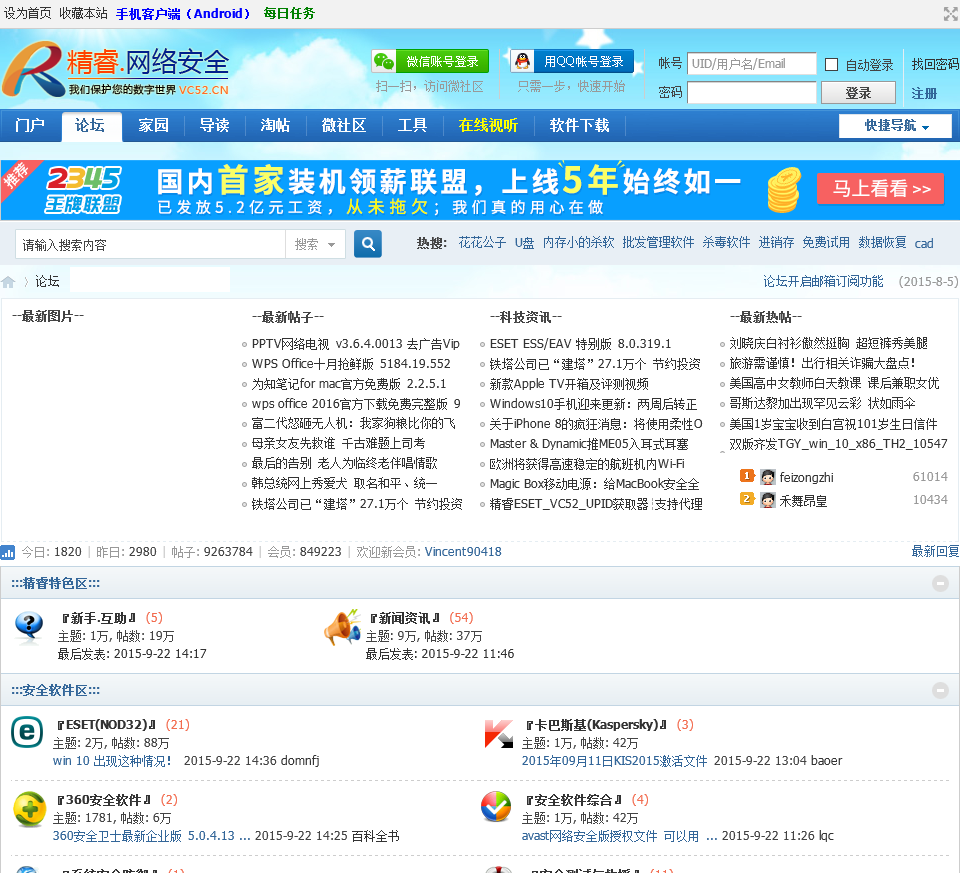Log in with the QQ account button
Viewport: 960px width, 873px height.
pos(571,61)
